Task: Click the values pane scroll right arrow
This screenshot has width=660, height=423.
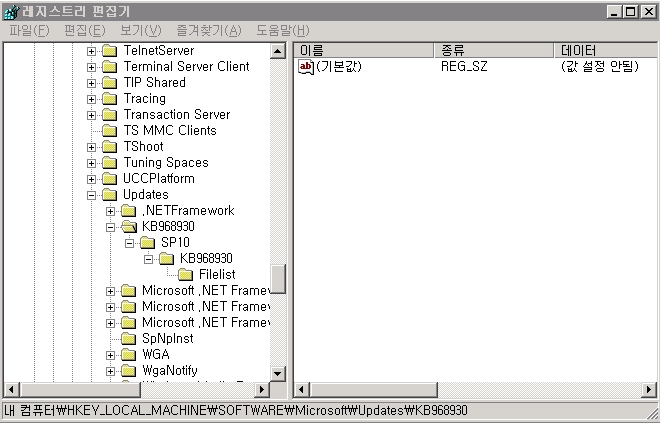Action: click(x=649, y=390)
